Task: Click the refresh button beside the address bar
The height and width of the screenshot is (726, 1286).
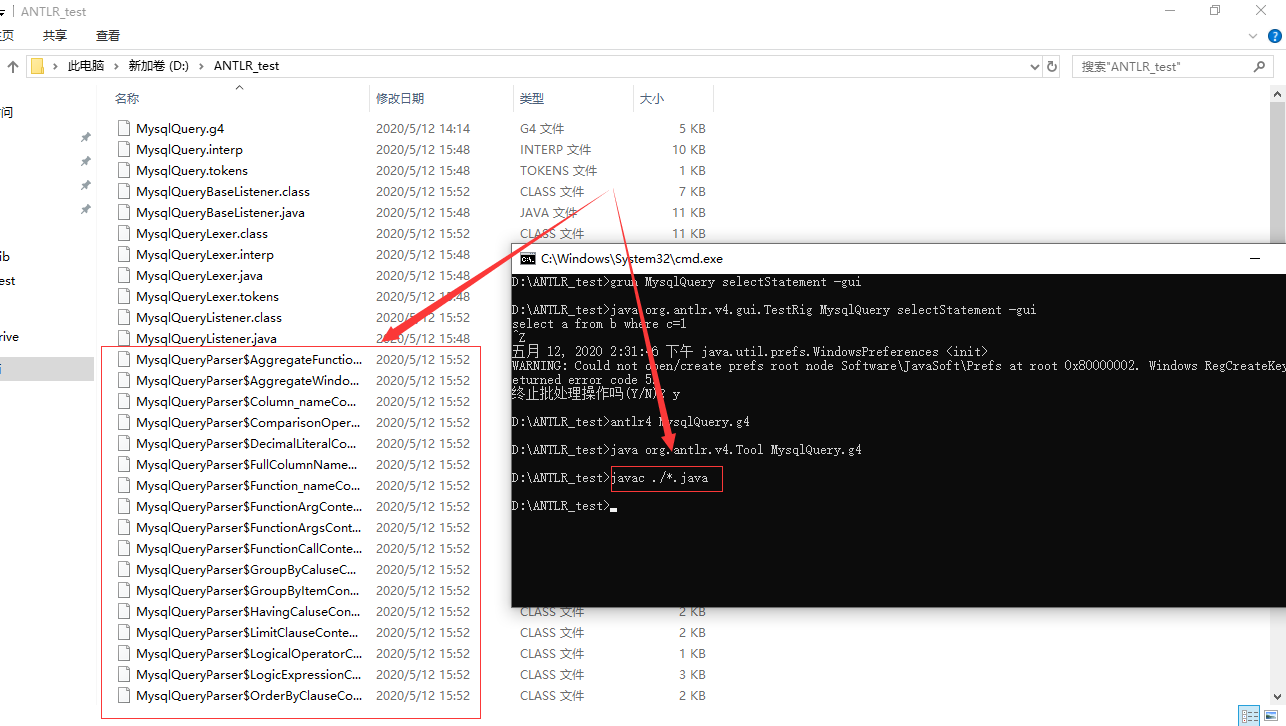Action: click(x=1051, y=66)
